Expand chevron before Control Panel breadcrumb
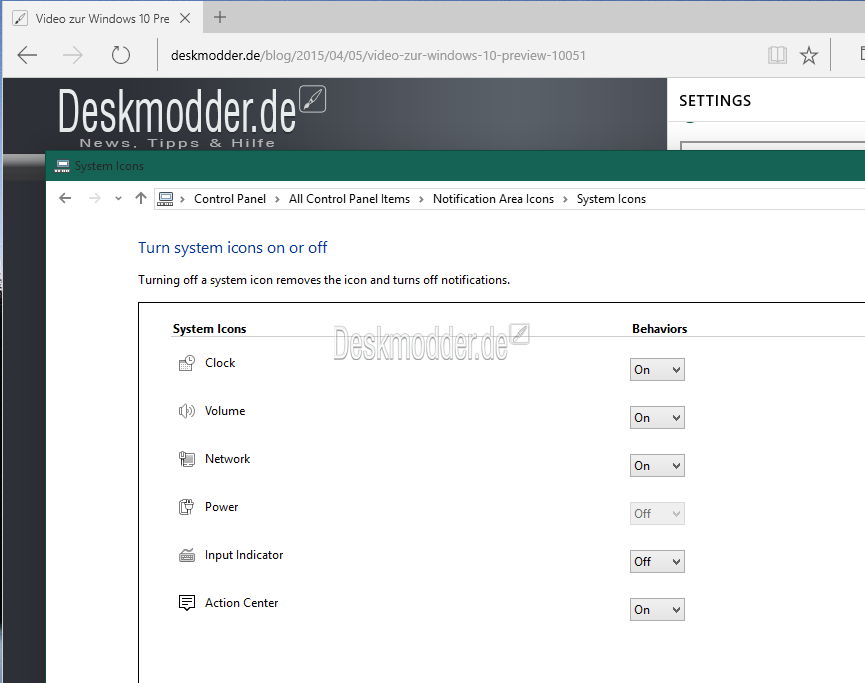The width and height of the screenshot is (865, 683). coord(182,199)
